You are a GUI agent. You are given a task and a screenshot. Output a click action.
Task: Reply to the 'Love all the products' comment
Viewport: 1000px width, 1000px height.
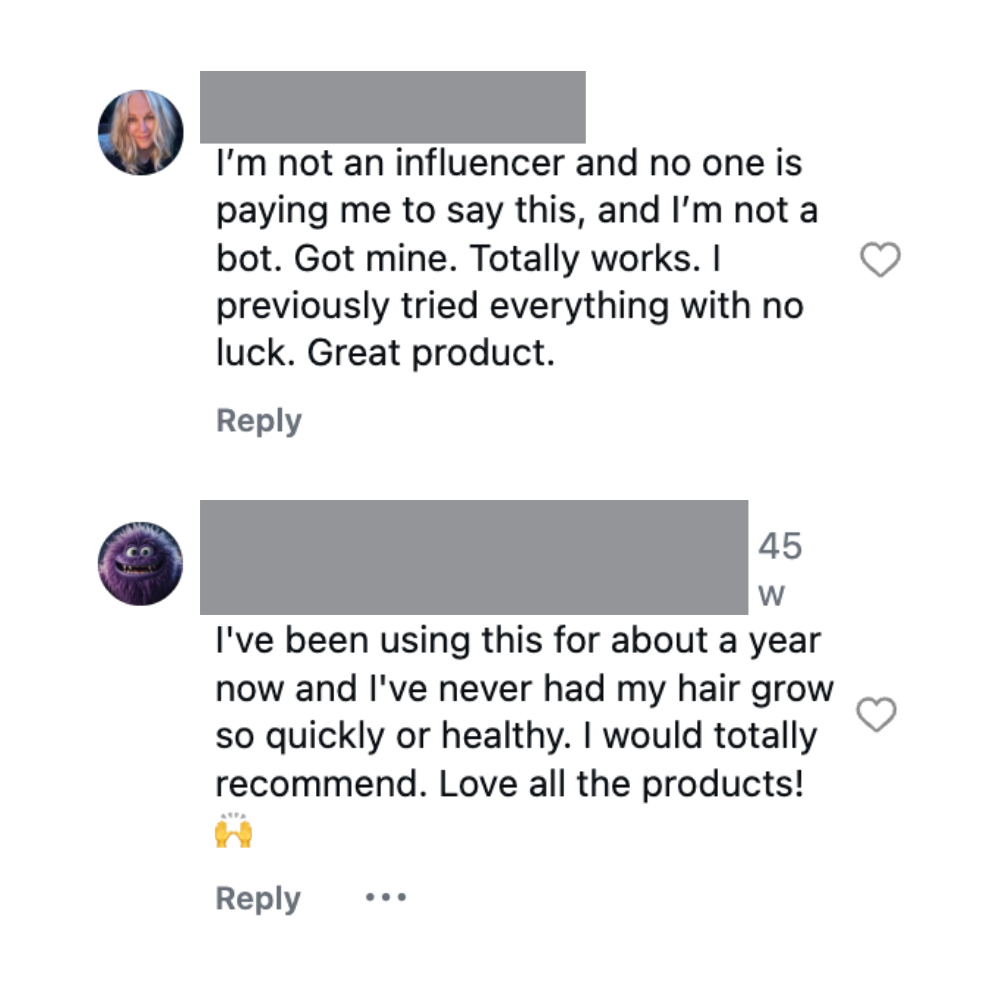point(258,899)
